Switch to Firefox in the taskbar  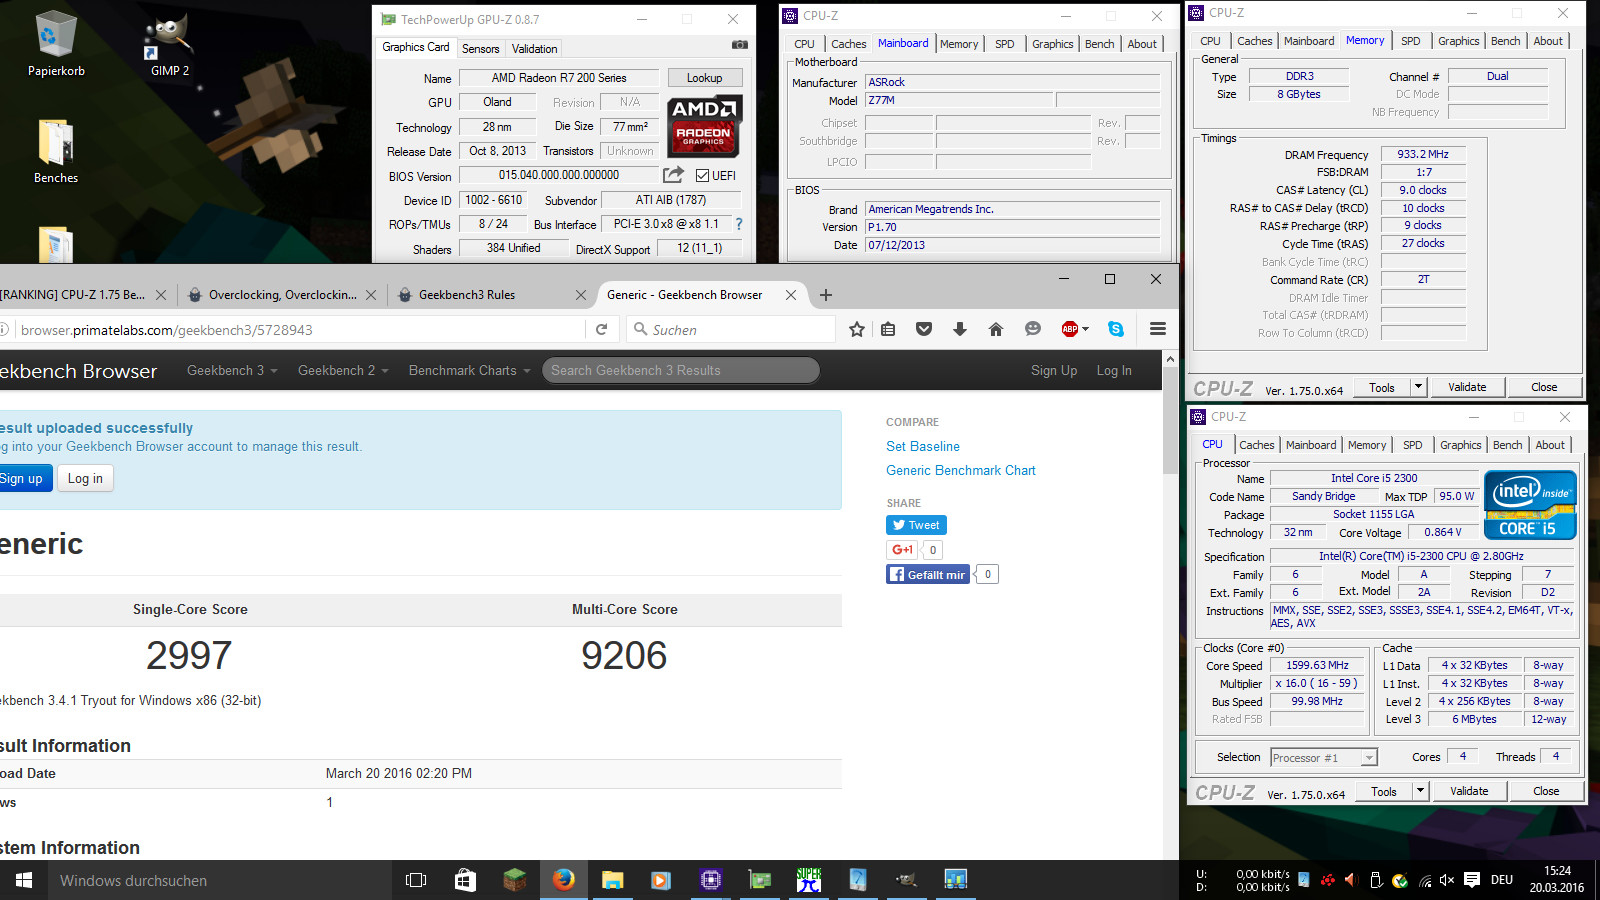564,880
